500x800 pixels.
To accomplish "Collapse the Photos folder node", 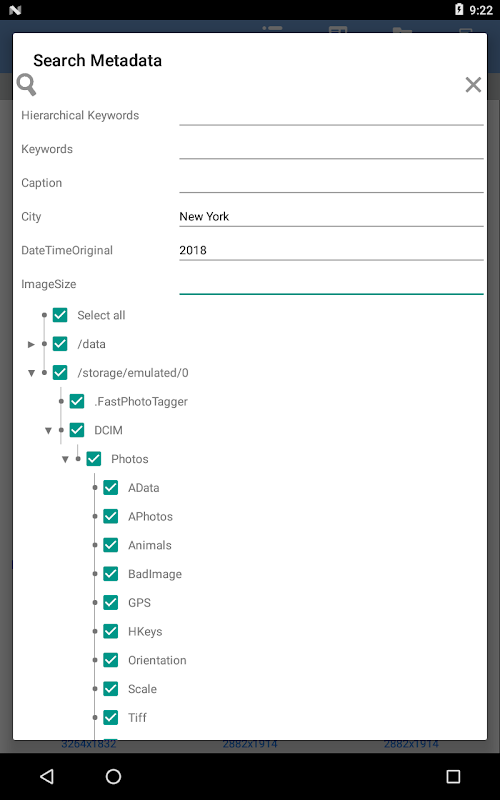I will click(x=65, y=459).
